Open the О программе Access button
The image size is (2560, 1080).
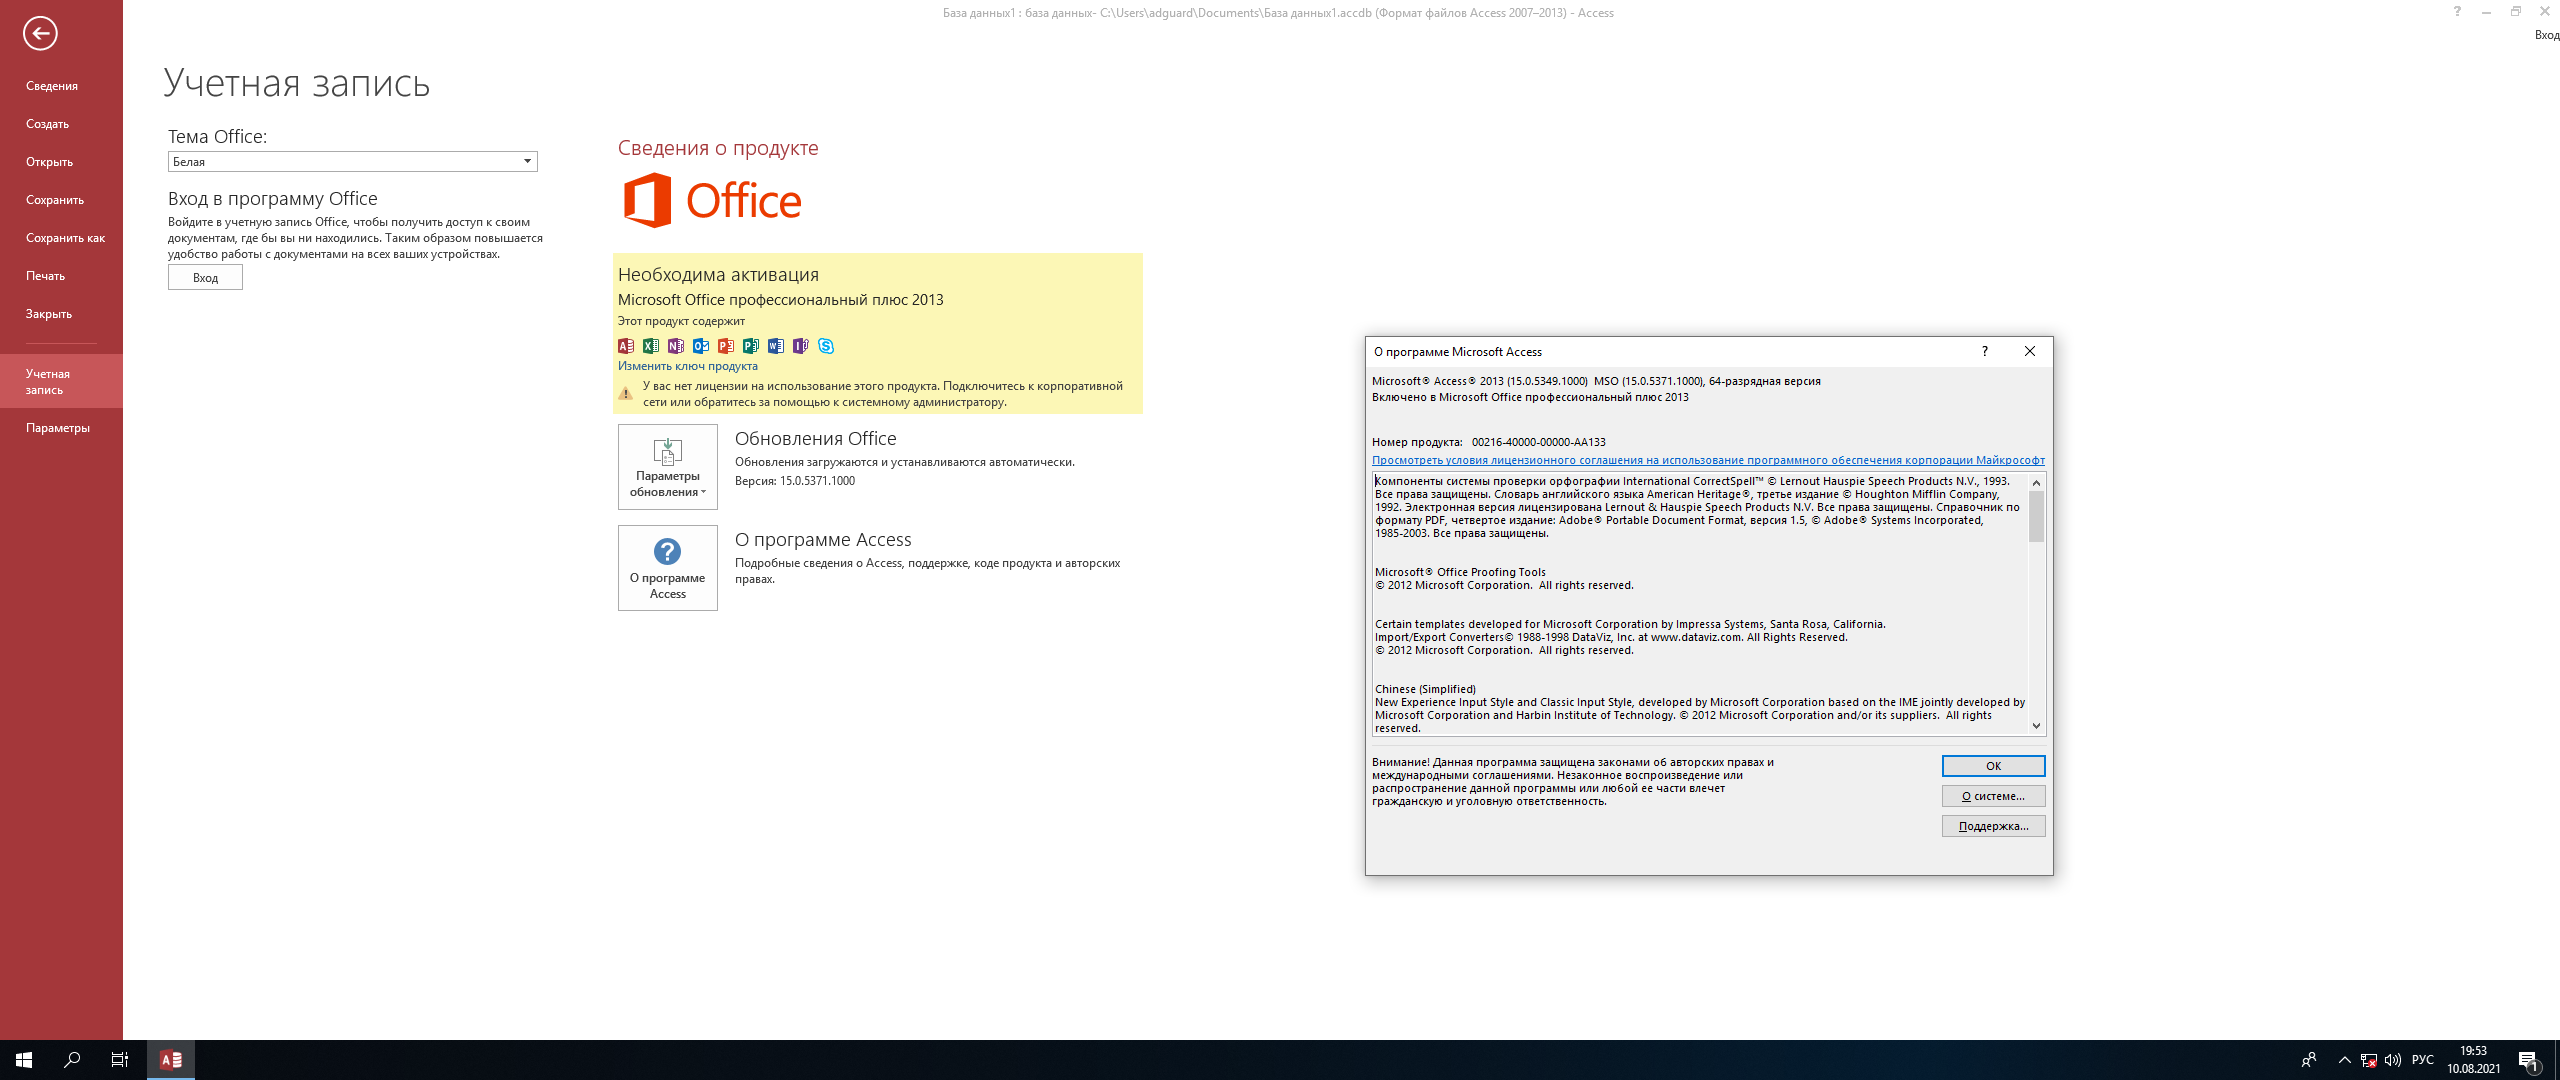click(x=667, y=568)
